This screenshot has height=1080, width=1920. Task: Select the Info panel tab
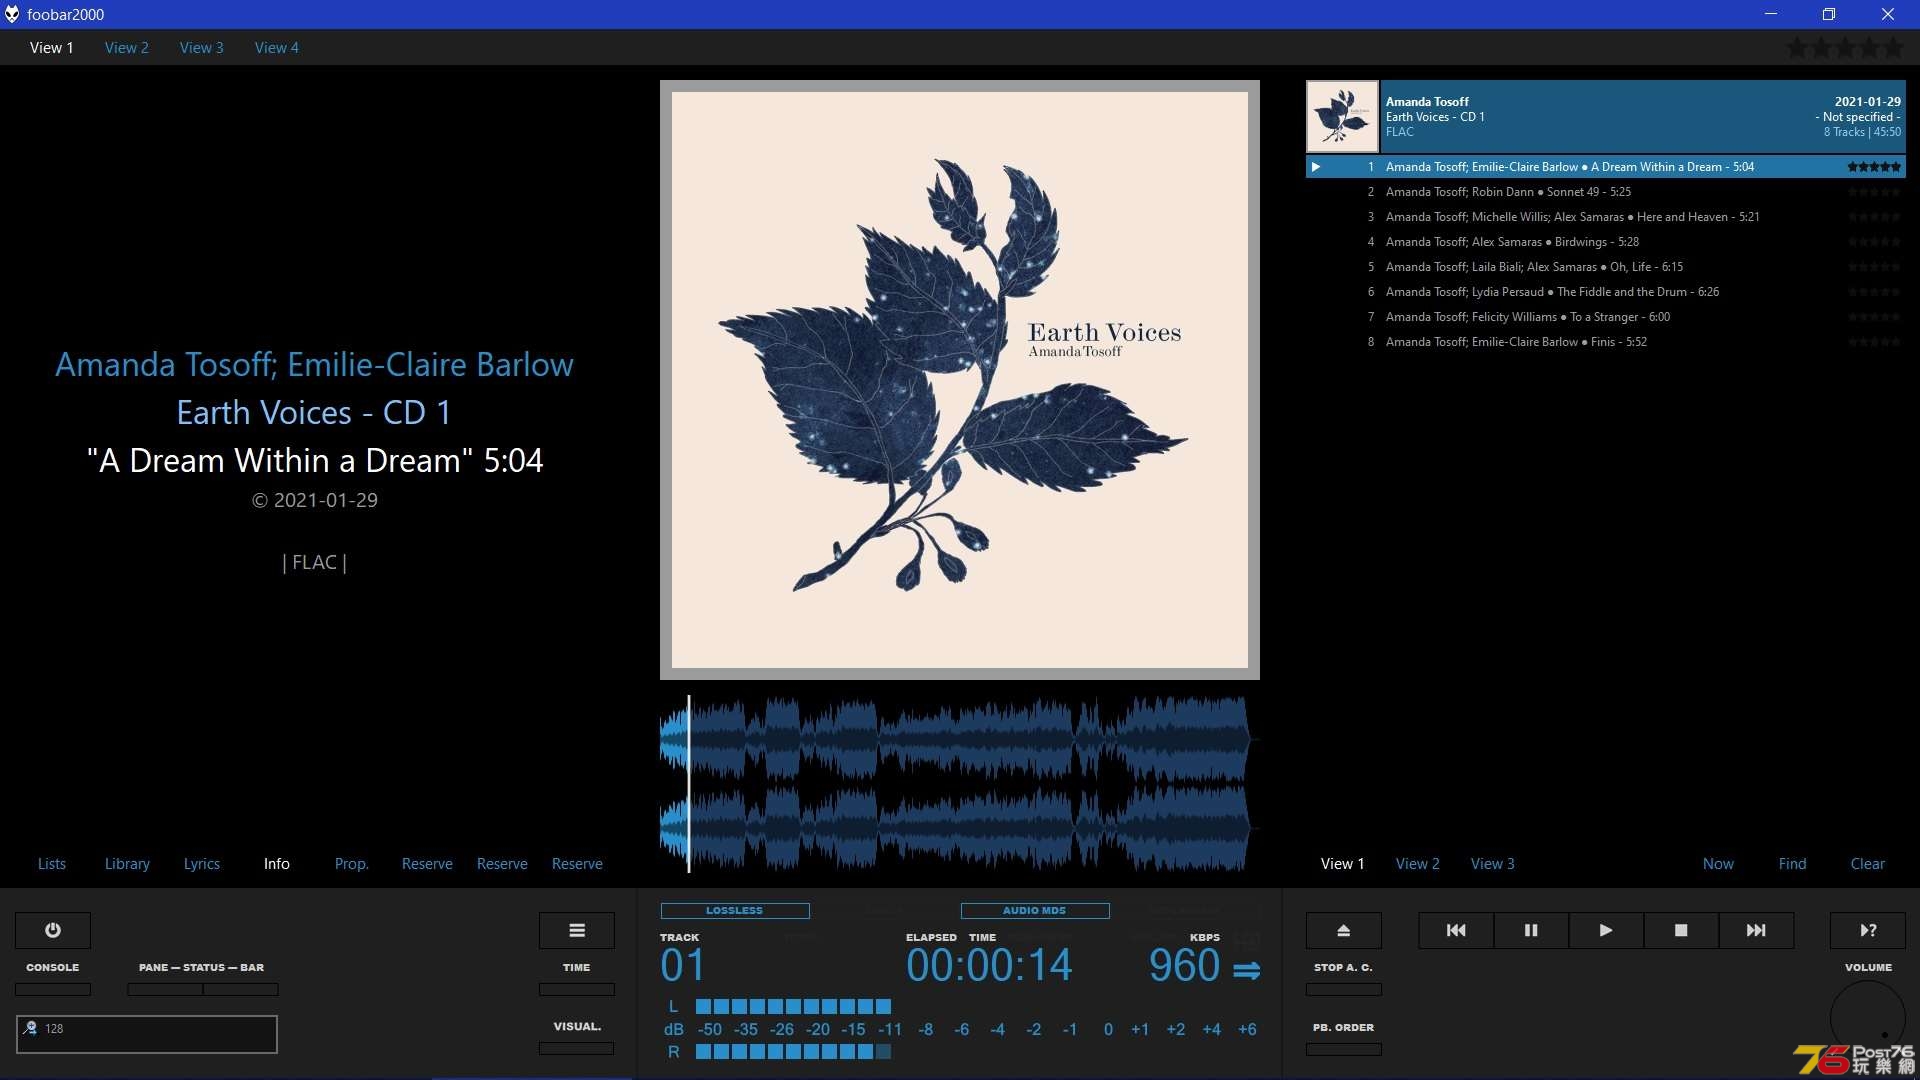(277, 863)
